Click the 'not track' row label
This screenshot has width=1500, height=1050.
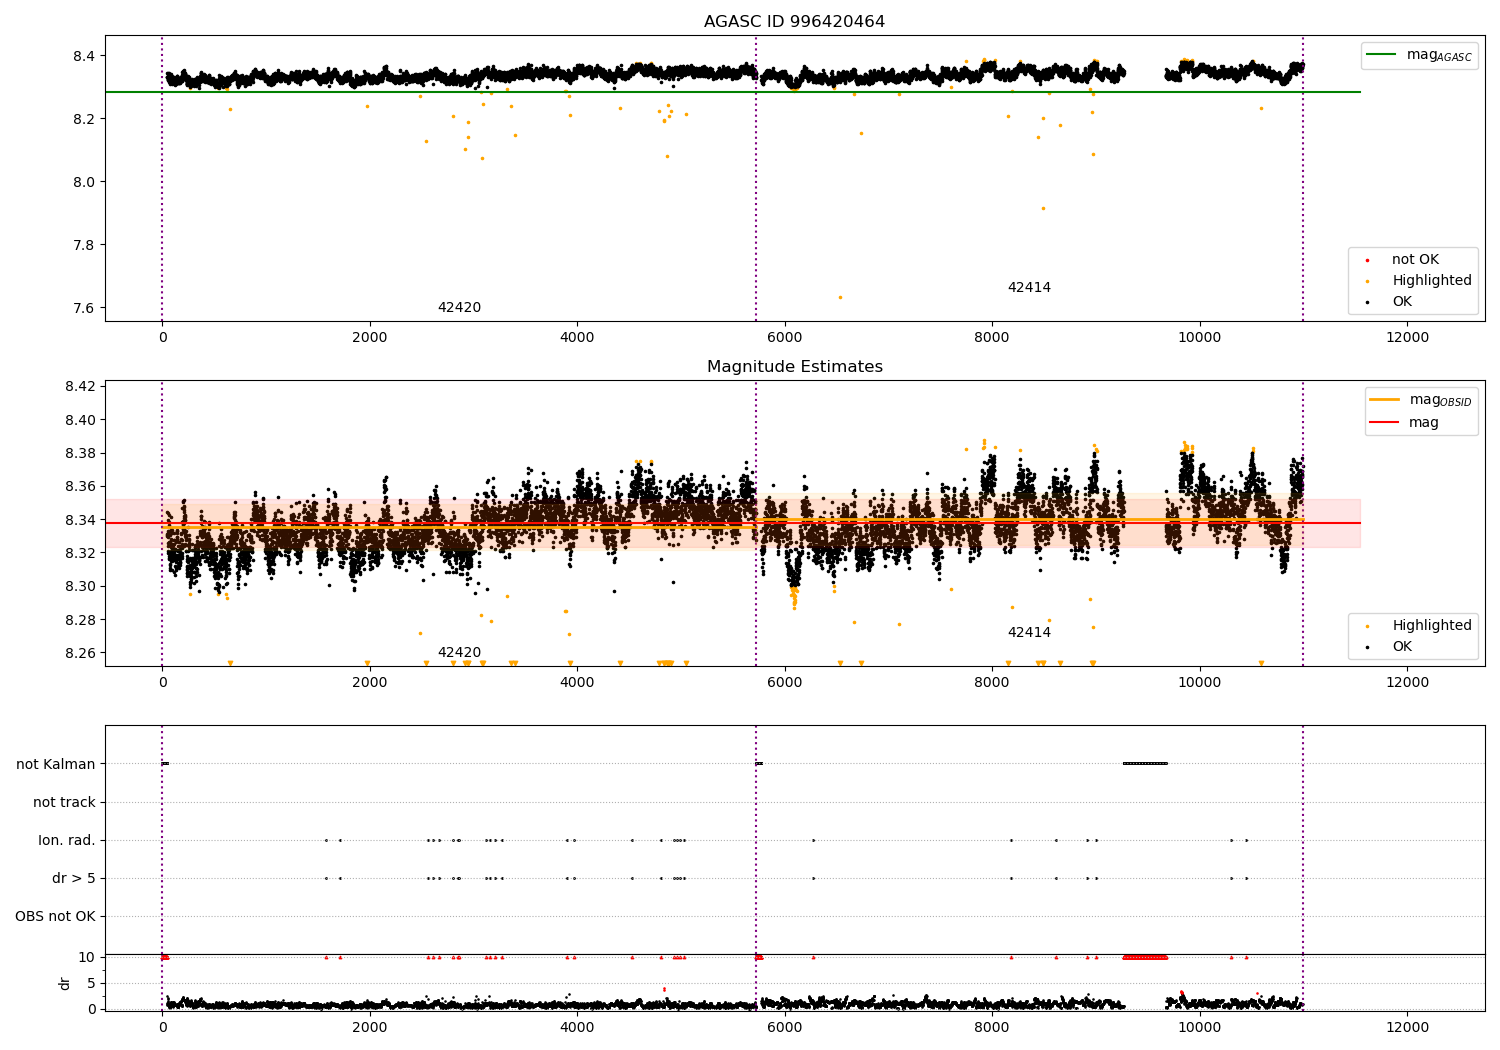pos(64,802)
